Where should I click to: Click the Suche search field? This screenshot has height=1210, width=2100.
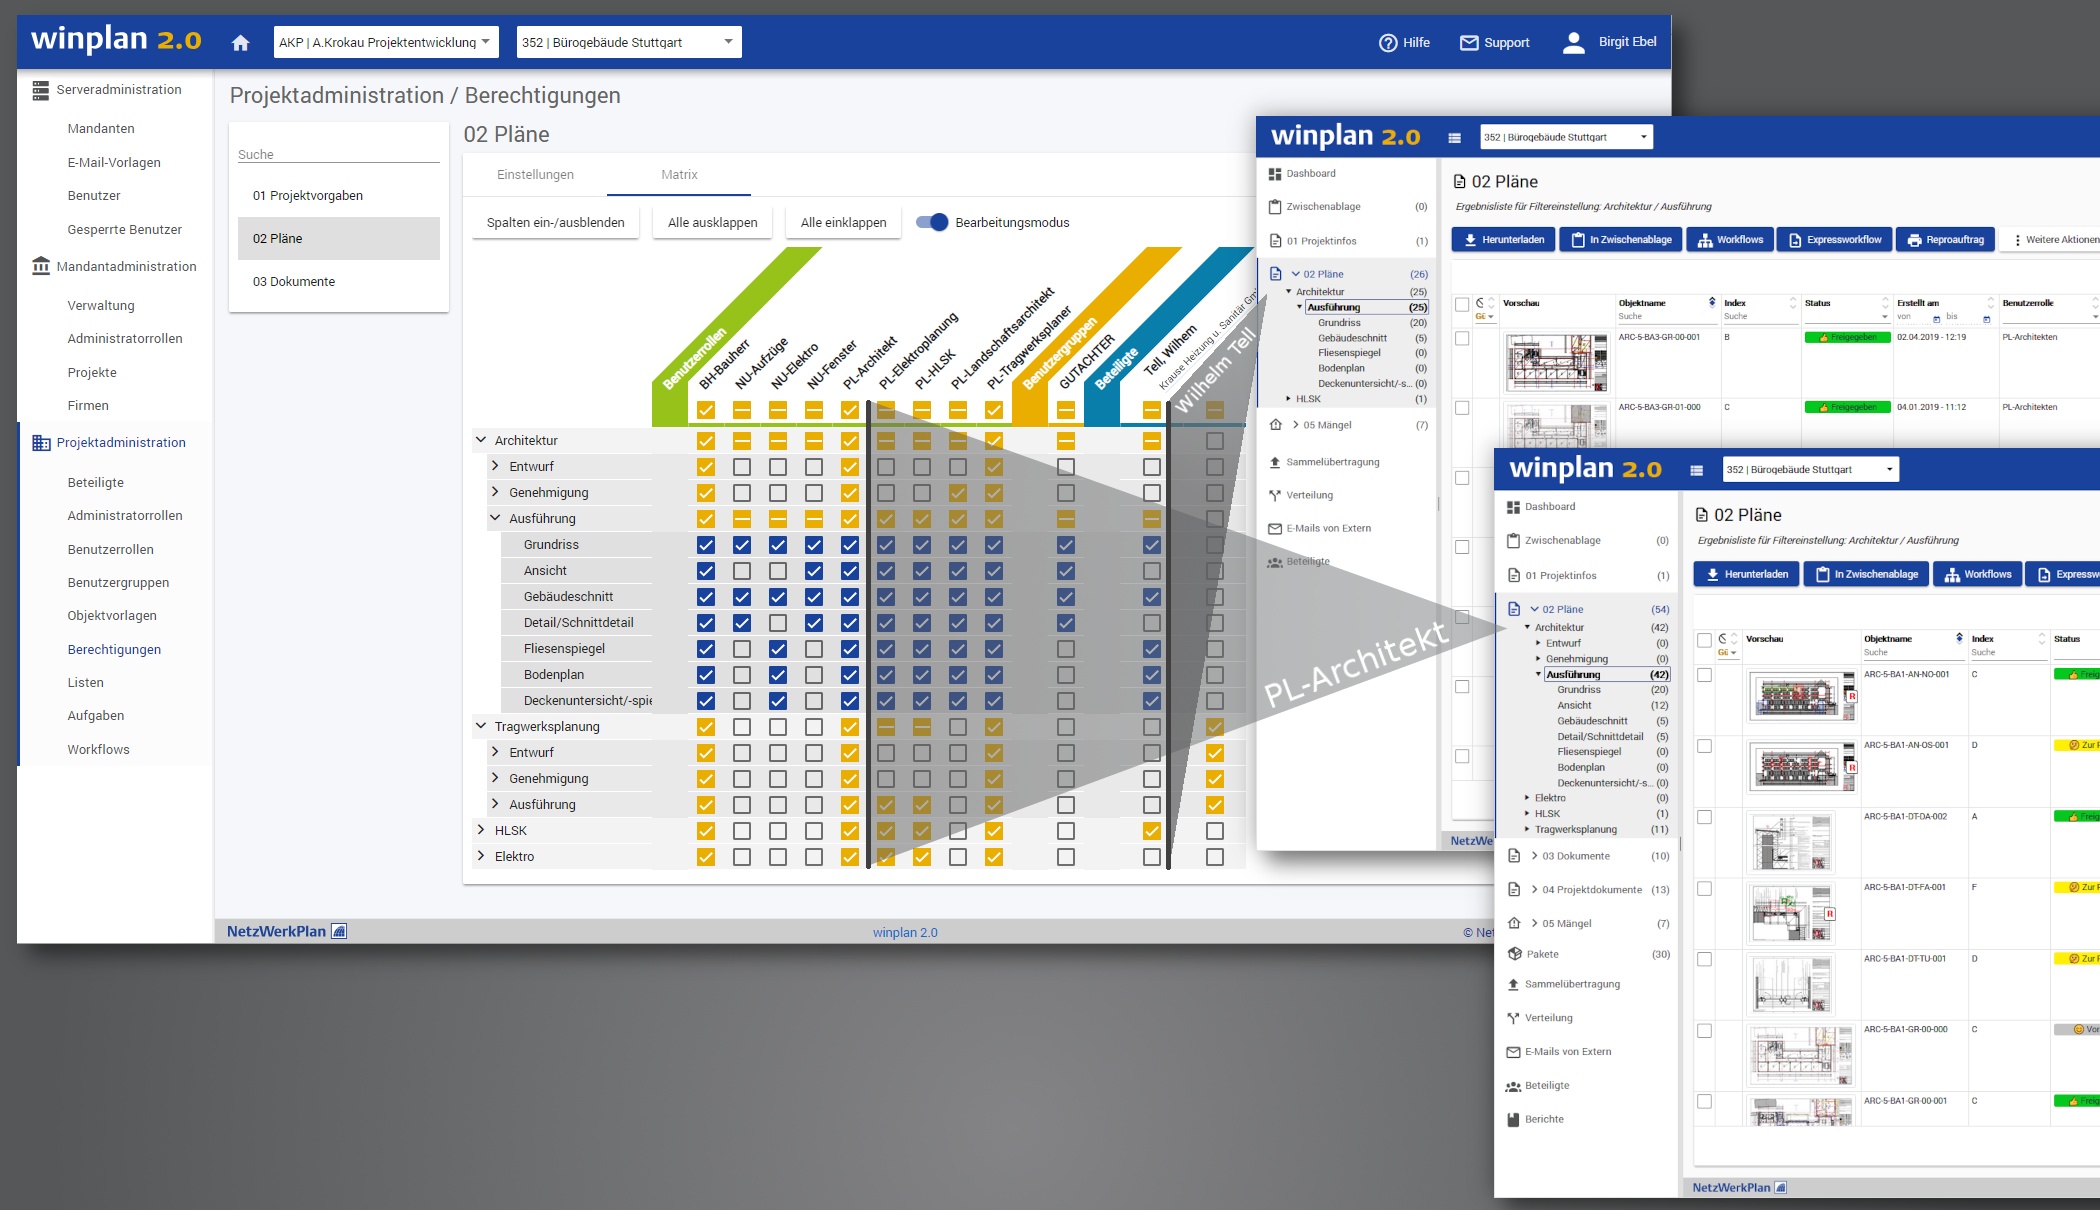point(339,154)
